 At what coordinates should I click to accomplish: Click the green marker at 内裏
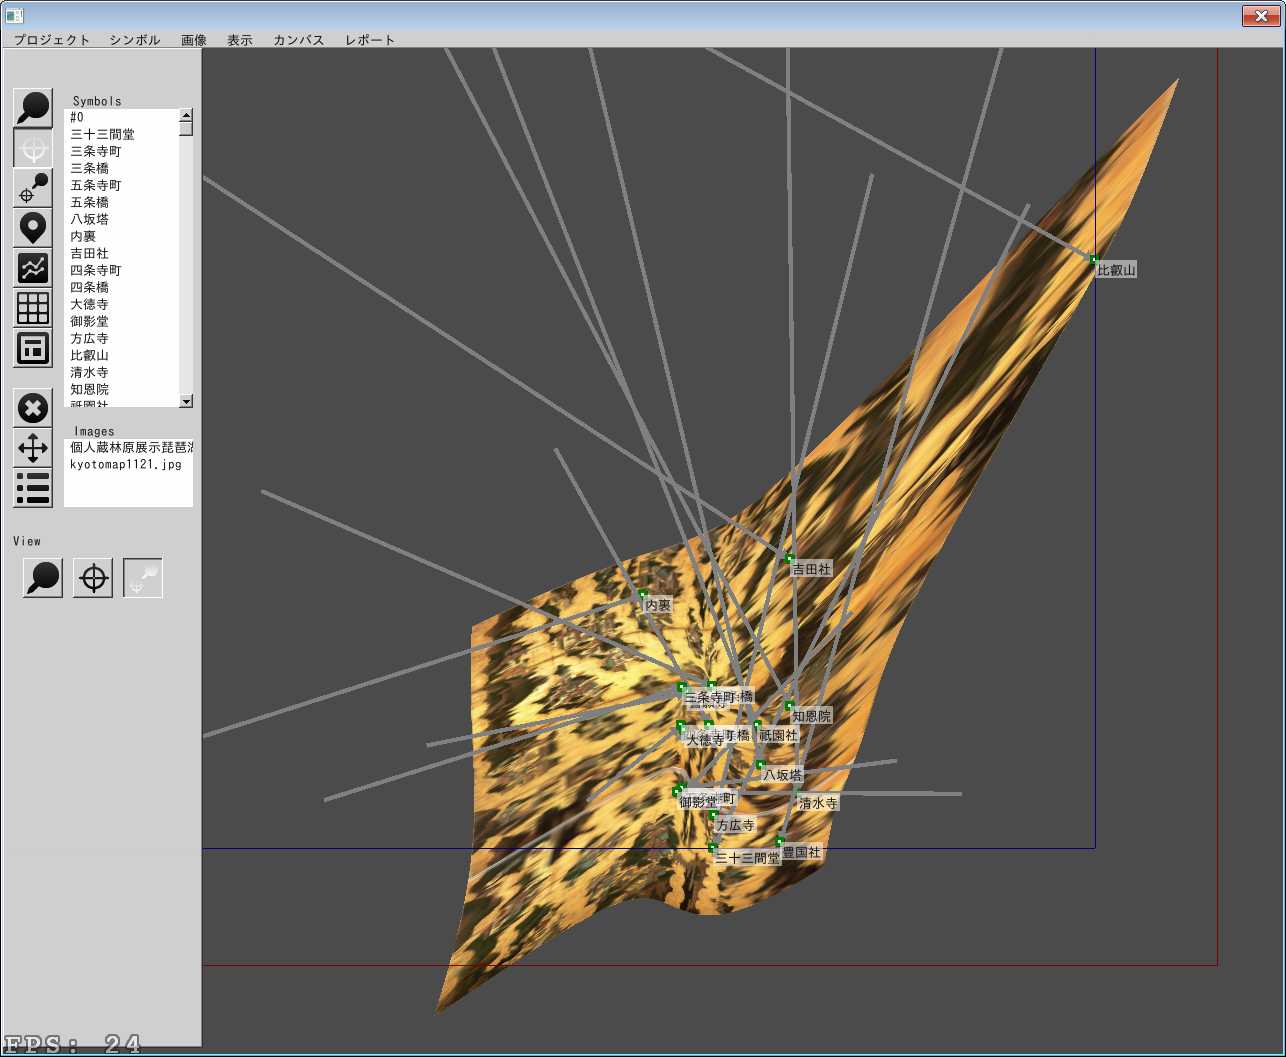click(x=642, y=594)
